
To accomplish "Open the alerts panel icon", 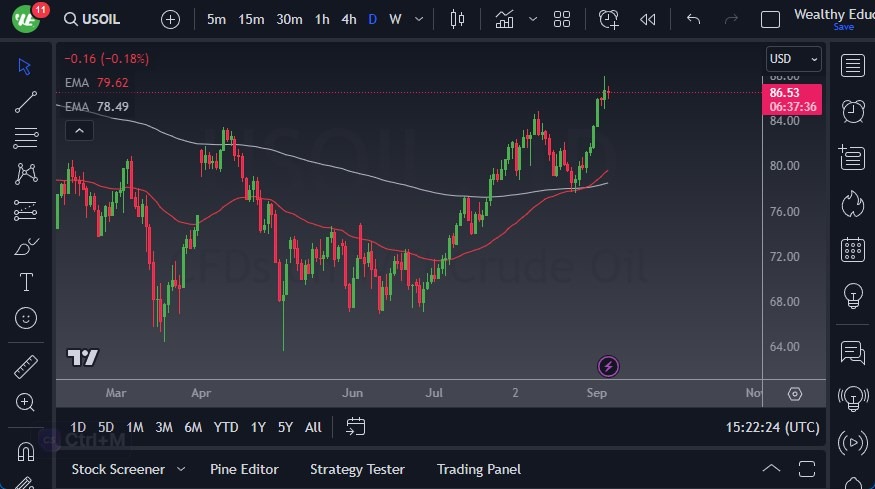I will [x=853, y=111].
